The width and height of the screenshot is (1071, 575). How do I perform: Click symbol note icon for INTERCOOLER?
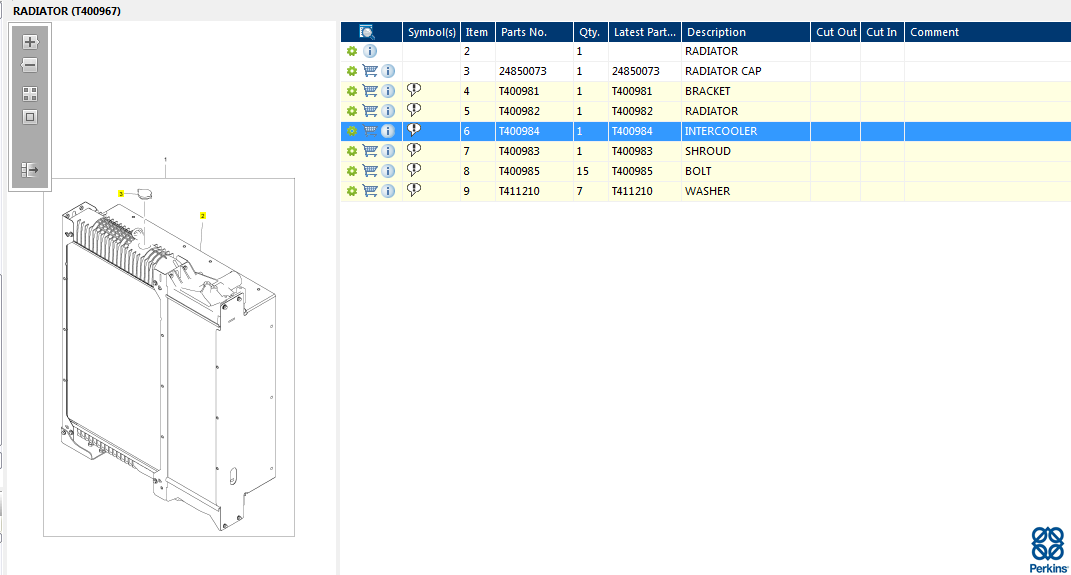(414, 130)
